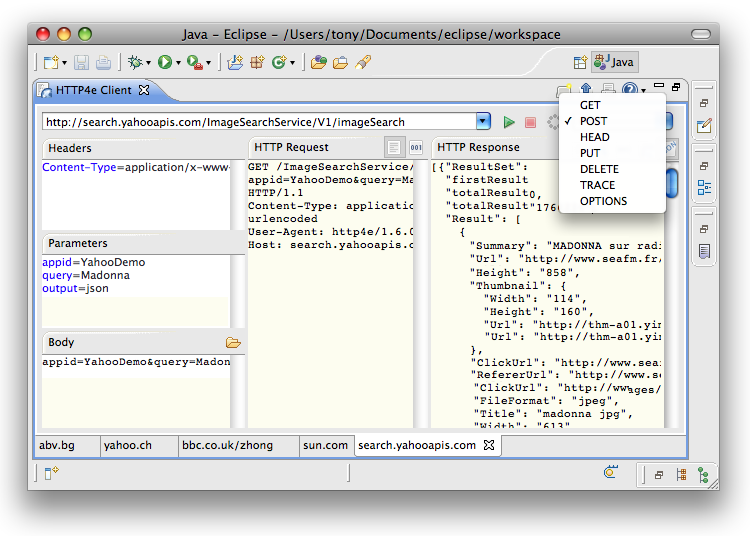Click the request URL input field
The width and height of the screenshot is (750, 536).
tap(258, 122)
